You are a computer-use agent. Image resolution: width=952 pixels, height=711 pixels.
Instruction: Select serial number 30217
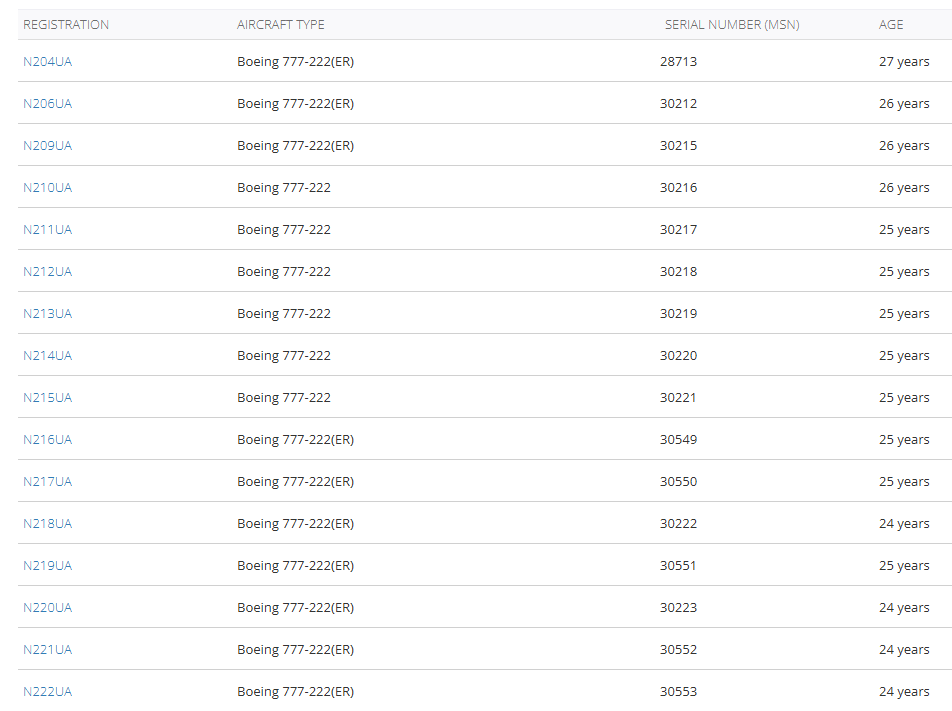pyautogui.click(x=678, y=230)
